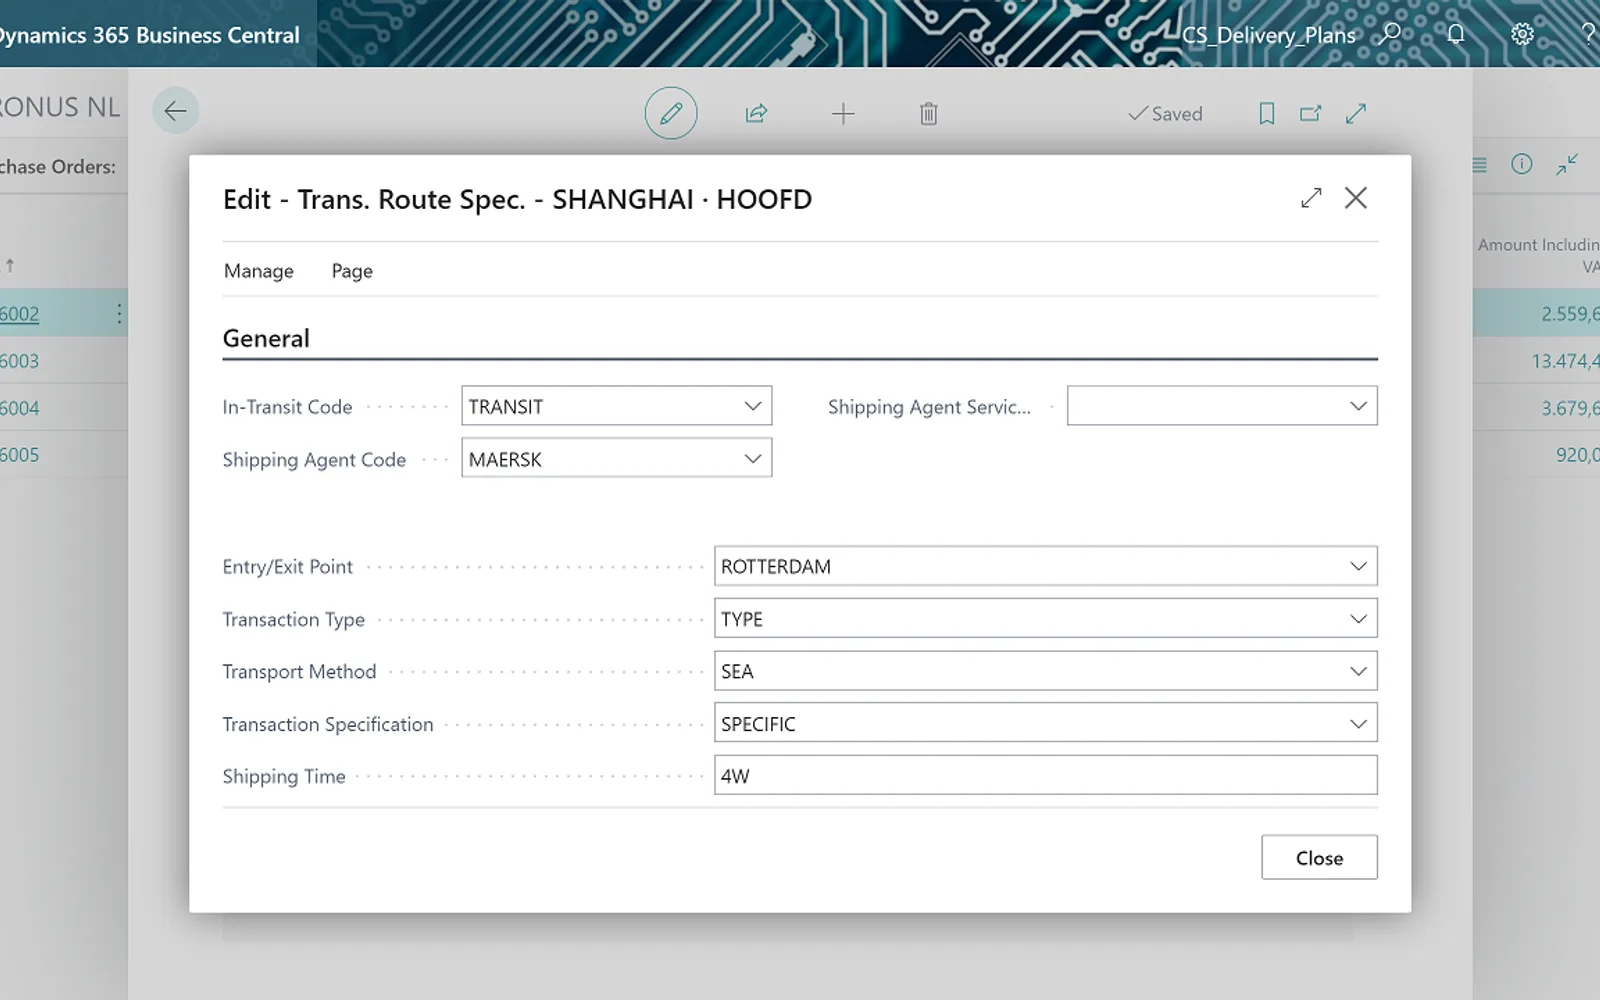Open the Manage menu
The height and width of the screenshot is (1000, 1600).
point(259,271)
